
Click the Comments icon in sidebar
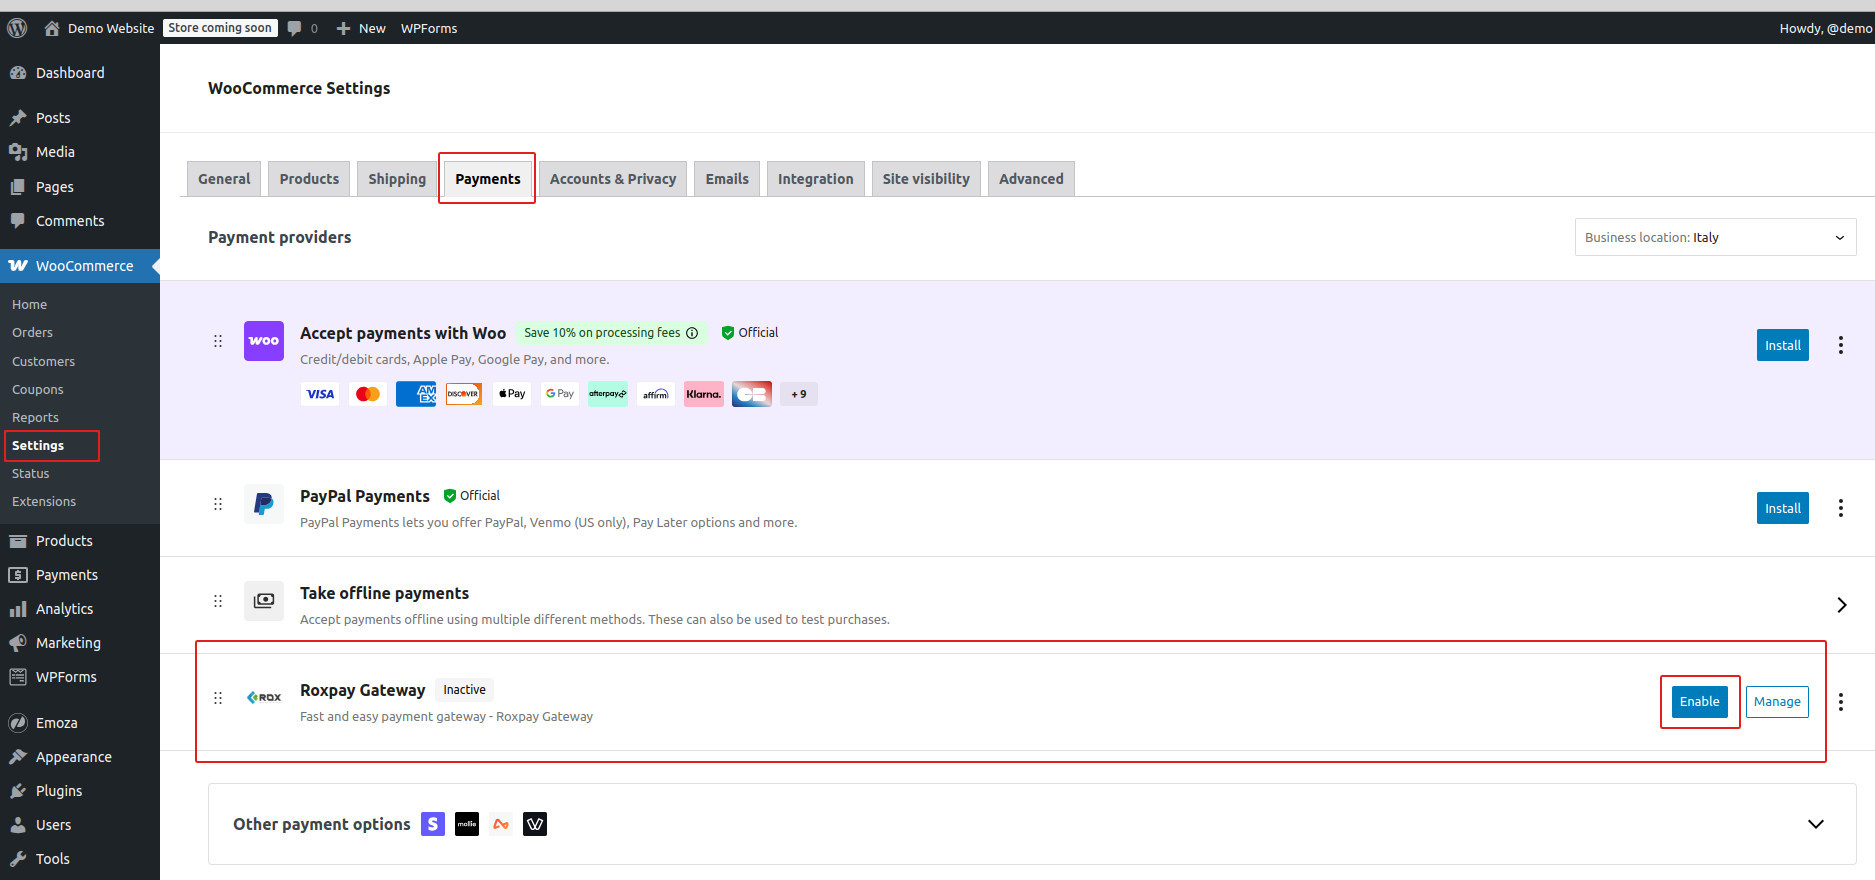click(x=18, y=221)
